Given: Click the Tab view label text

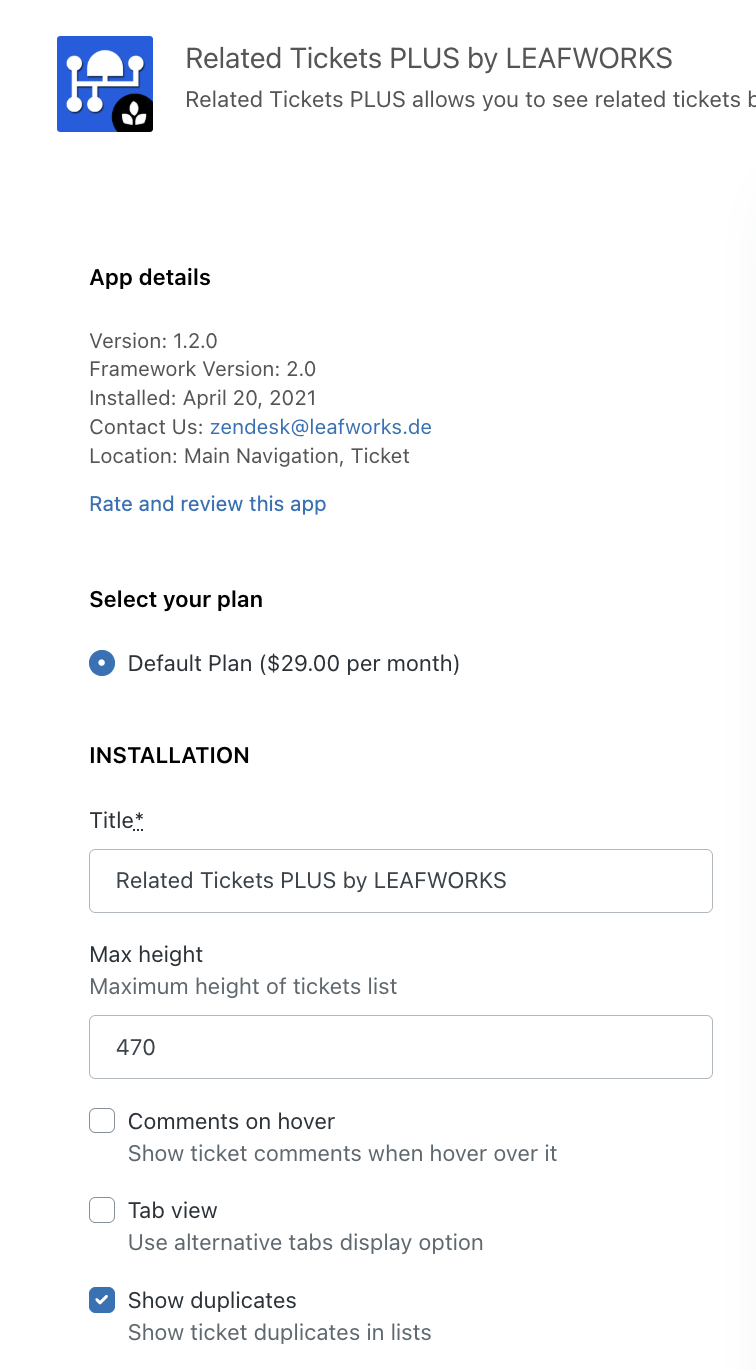Looking at the screenshot, I should coord(172,1210).
